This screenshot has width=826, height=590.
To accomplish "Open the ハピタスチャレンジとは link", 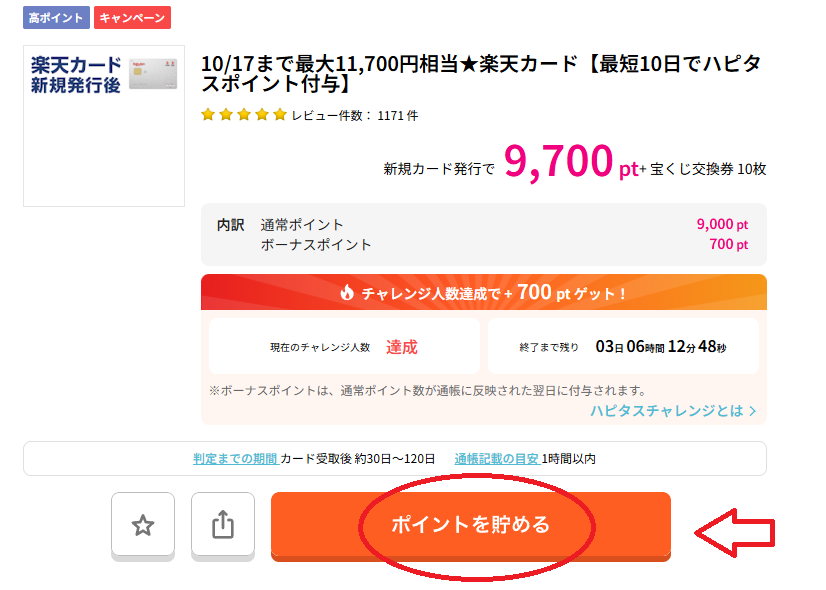I will pos(666,410).
